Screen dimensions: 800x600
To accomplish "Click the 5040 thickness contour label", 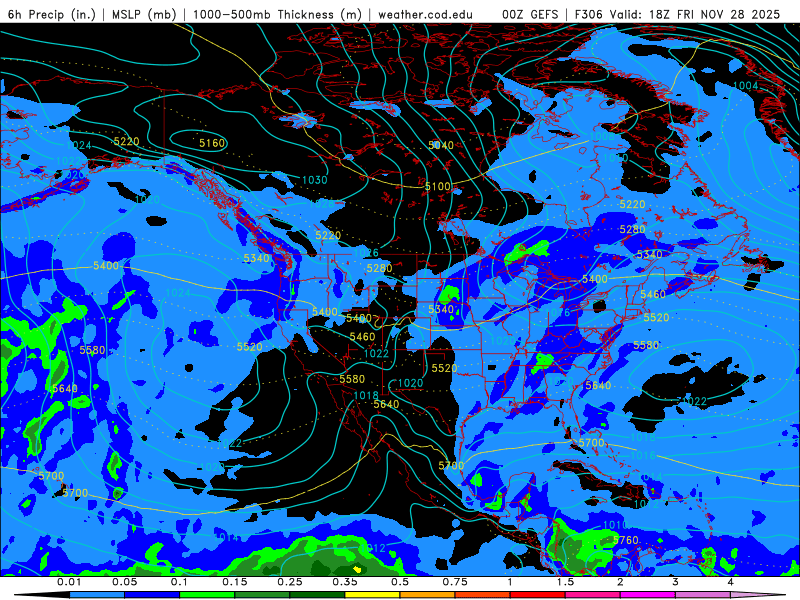I will [x=440, y=145].
